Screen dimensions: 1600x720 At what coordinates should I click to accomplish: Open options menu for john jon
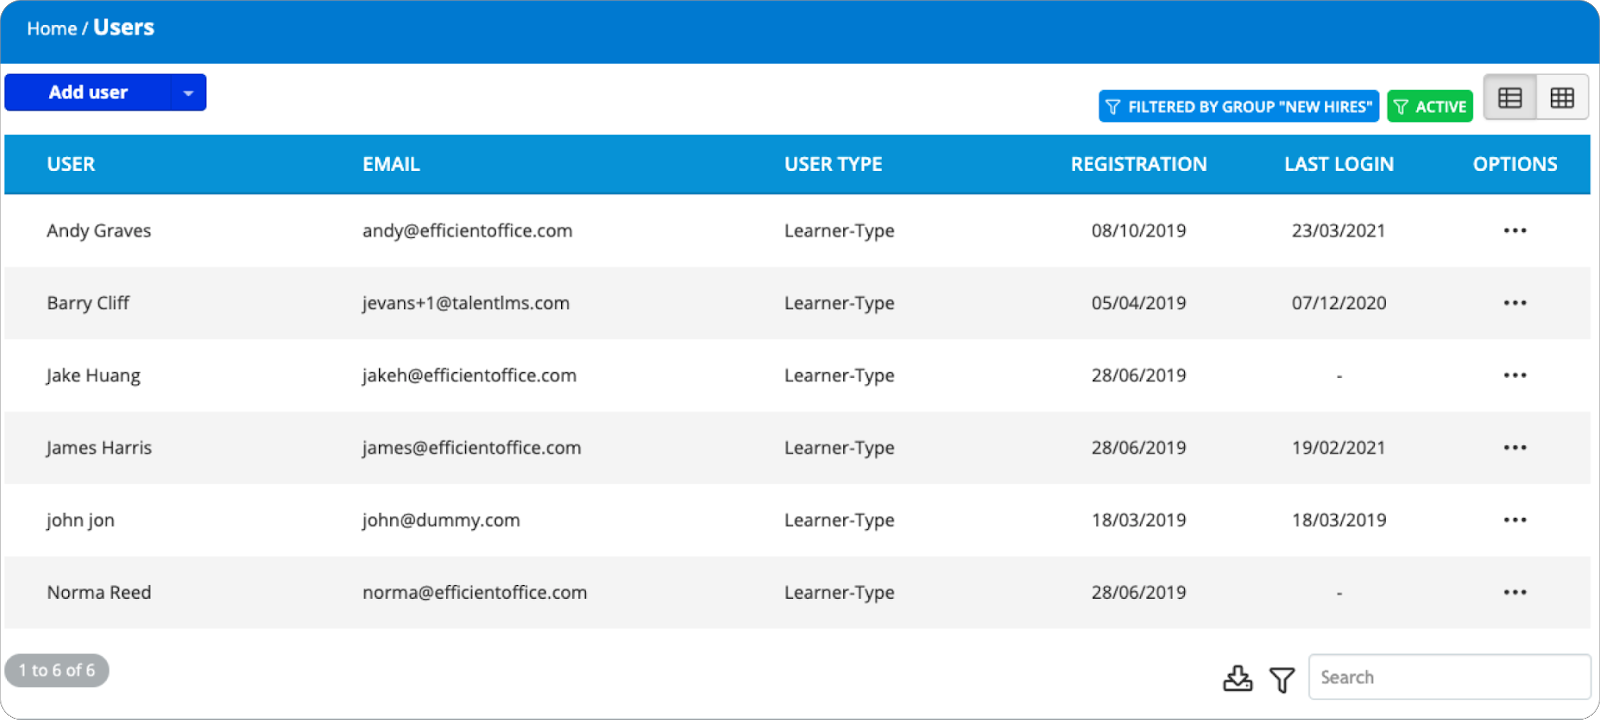point(1514,520)
